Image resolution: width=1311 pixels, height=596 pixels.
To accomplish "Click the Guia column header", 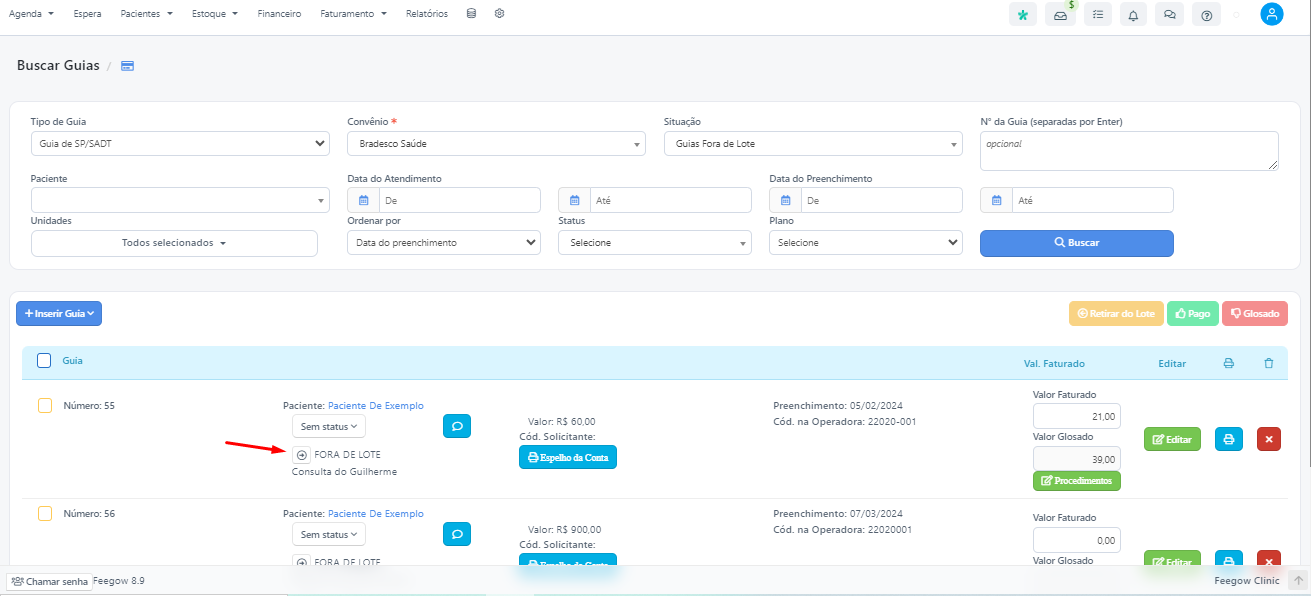I will coord(73,360).
